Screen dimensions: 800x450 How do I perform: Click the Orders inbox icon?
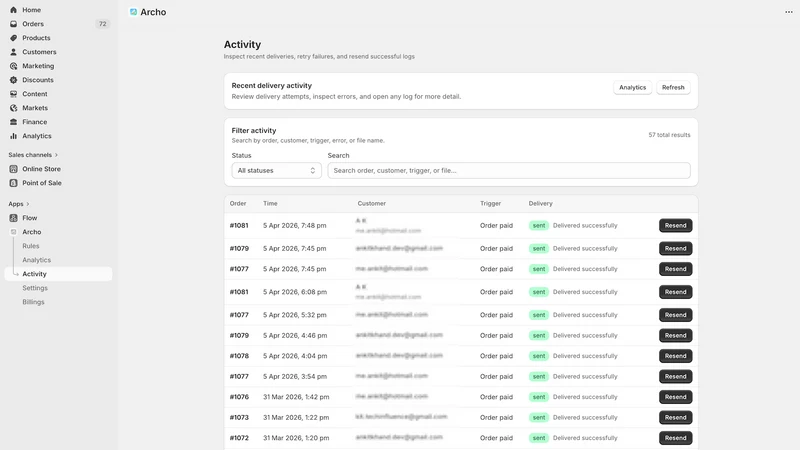[13, 24]
